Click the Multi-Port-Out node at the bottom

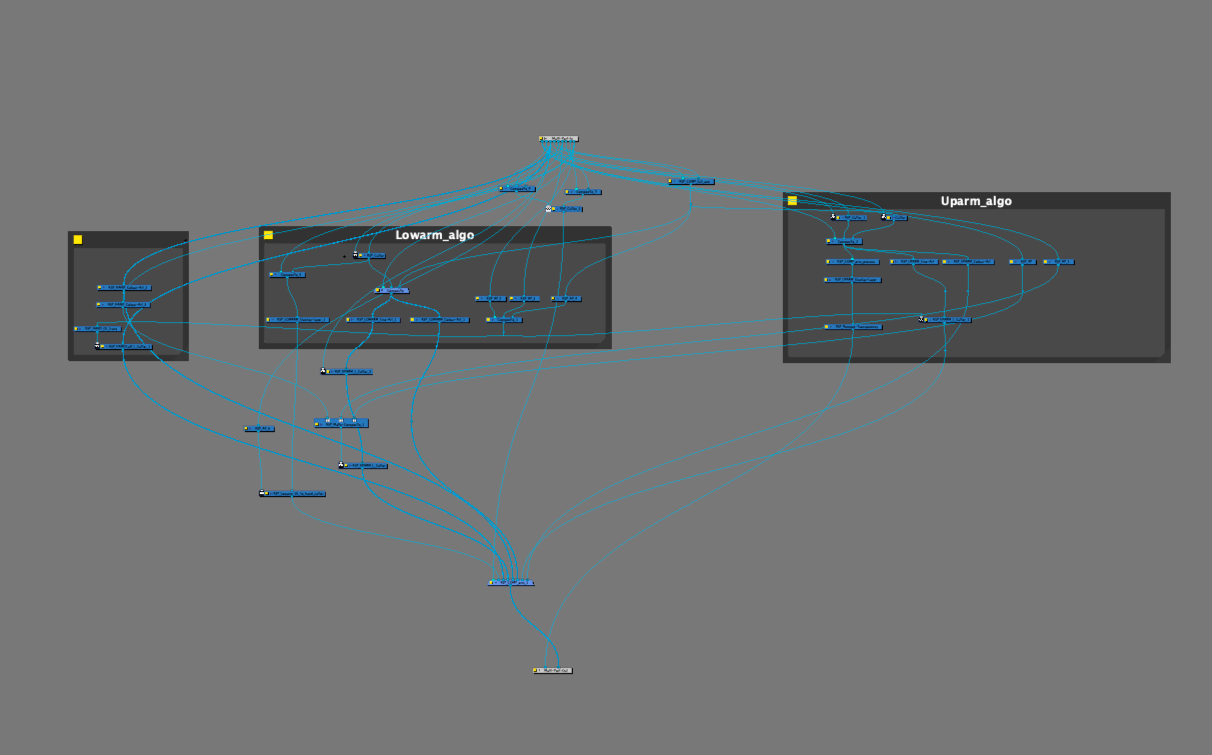(553, 670)
